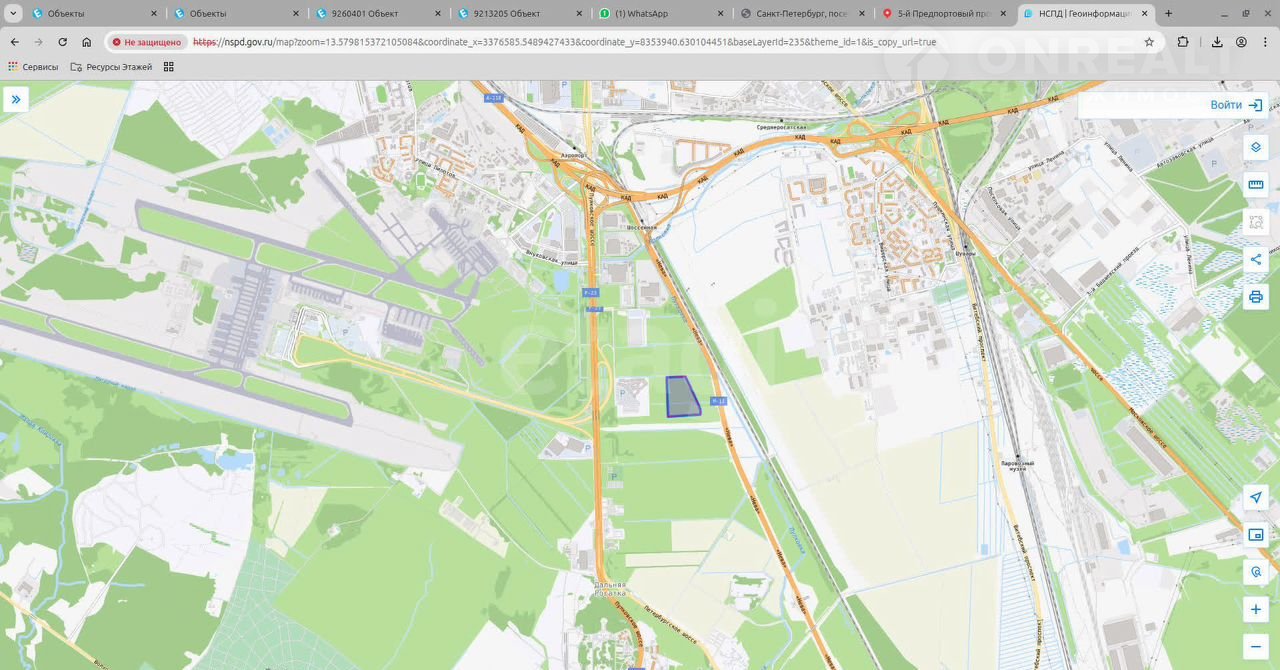
Task: Open the map layers panel
Action: (x=1256, y=147)
